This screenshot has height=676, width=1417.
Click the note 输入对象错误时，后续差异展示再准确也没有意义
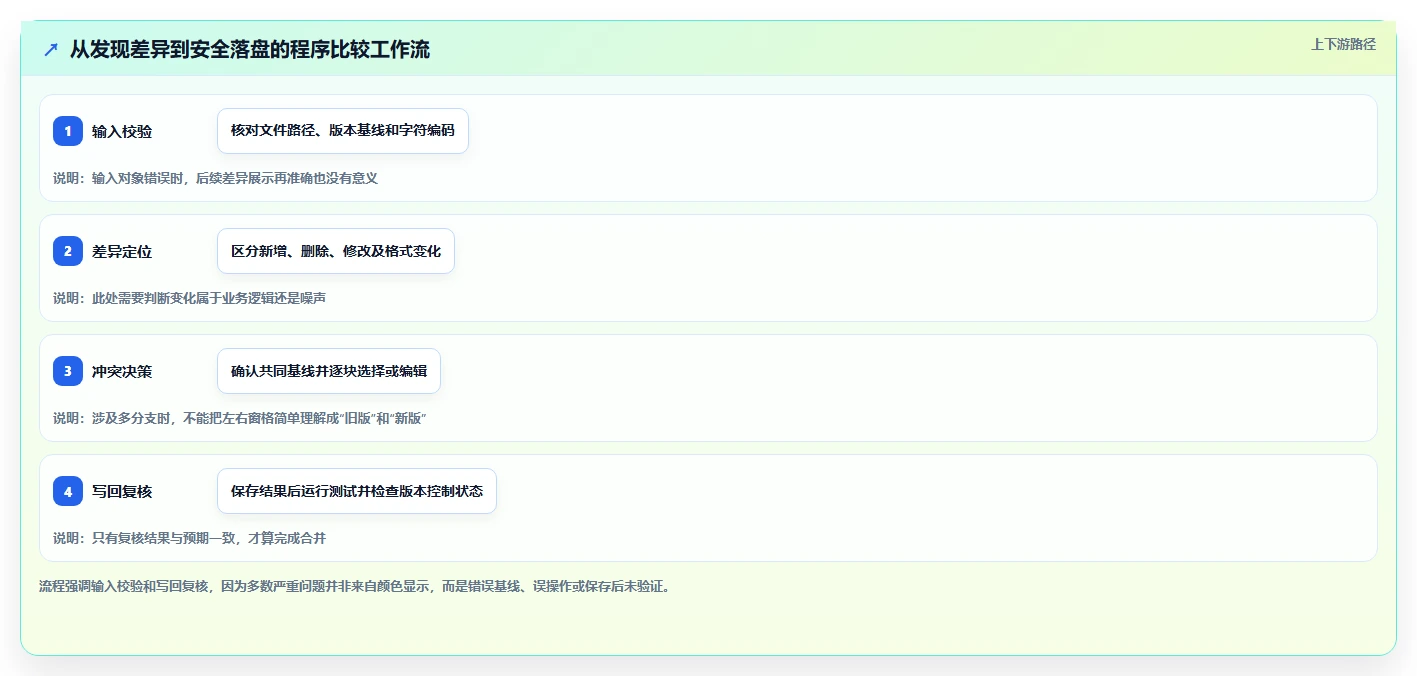pos(215,178)
